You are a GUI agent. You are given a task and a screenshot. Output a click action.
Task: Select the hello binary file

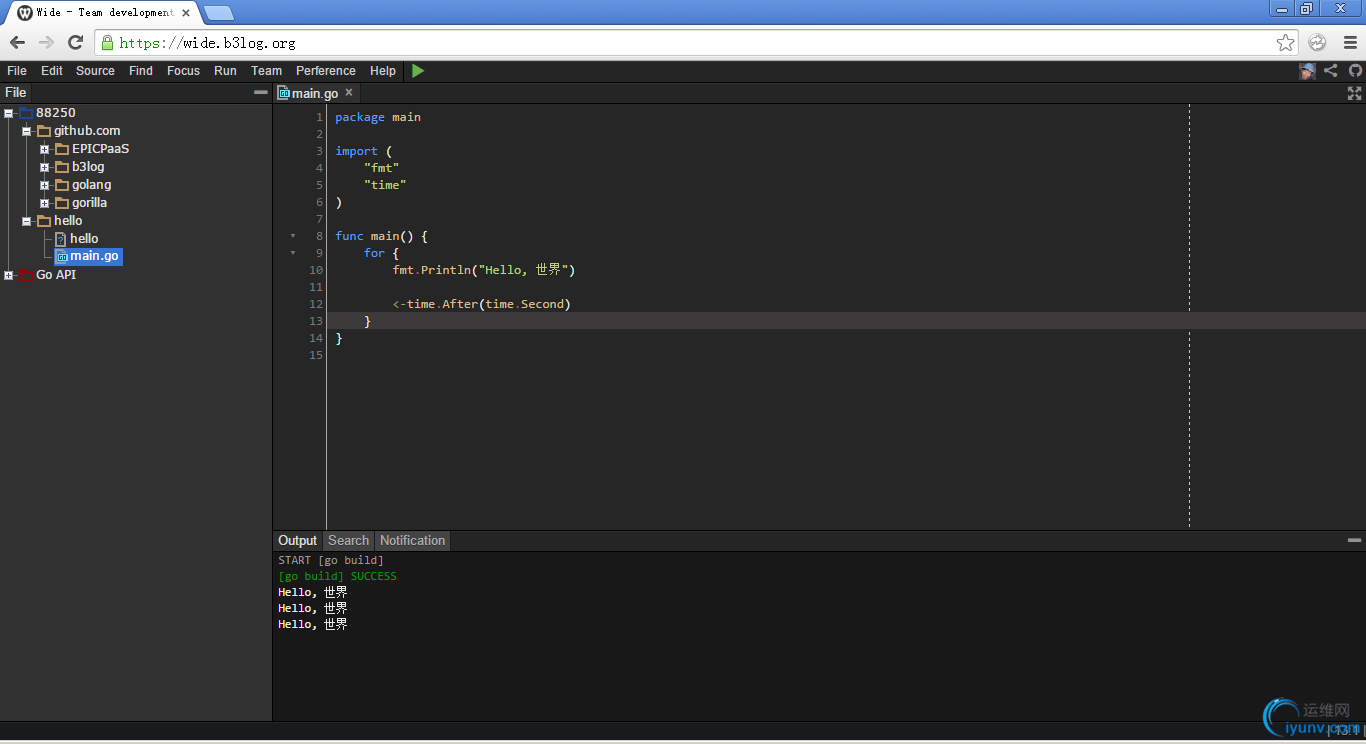coord(83,239)
